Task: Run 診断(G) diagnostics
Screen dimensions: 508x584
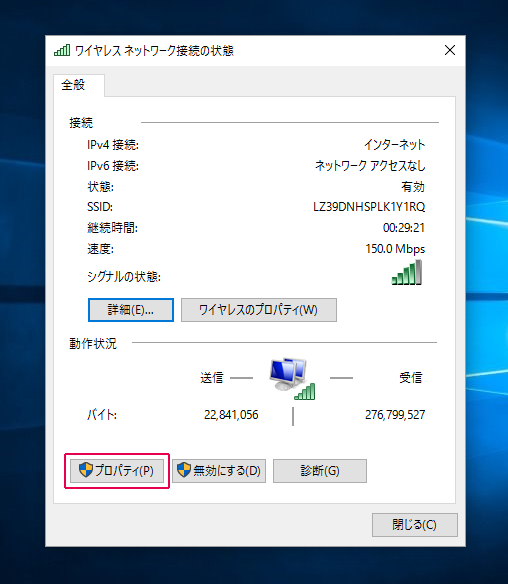Action: pyautogui.click(x=320, y=471)
